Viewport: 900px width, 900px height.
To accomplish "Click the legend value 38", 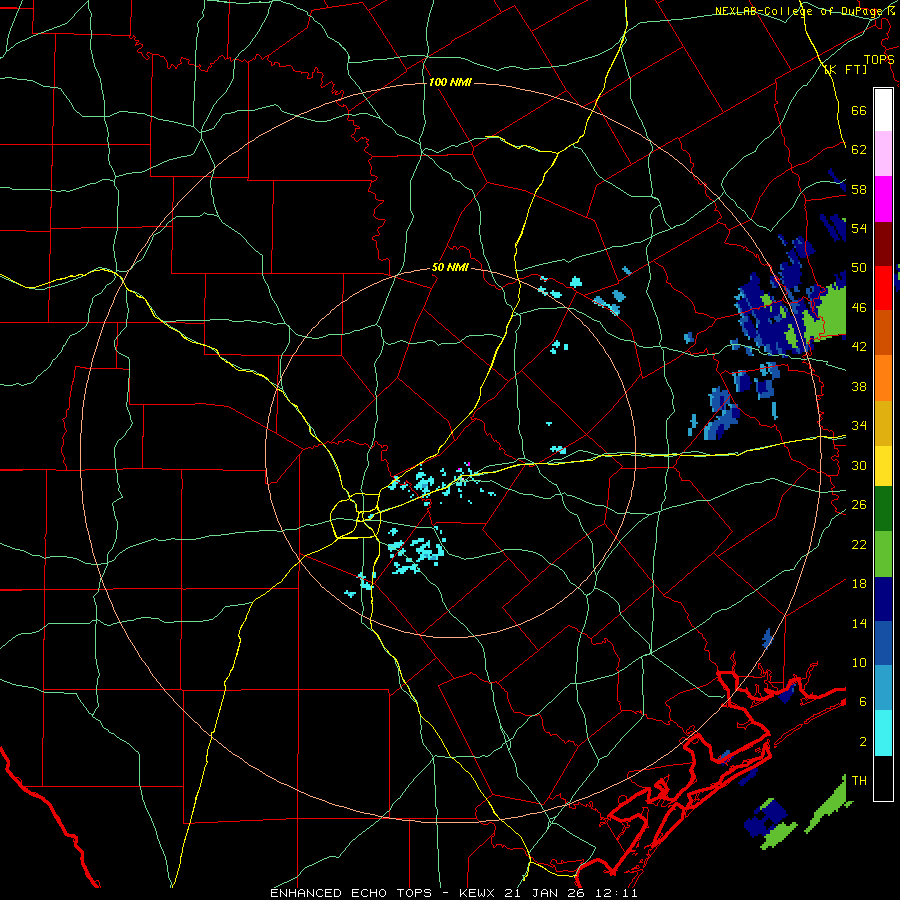I will [859, 386].
